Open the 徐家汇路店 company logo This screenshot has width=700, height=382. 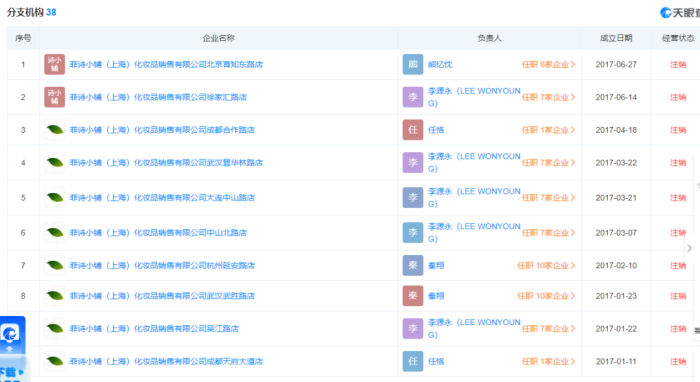pos(54,97)
